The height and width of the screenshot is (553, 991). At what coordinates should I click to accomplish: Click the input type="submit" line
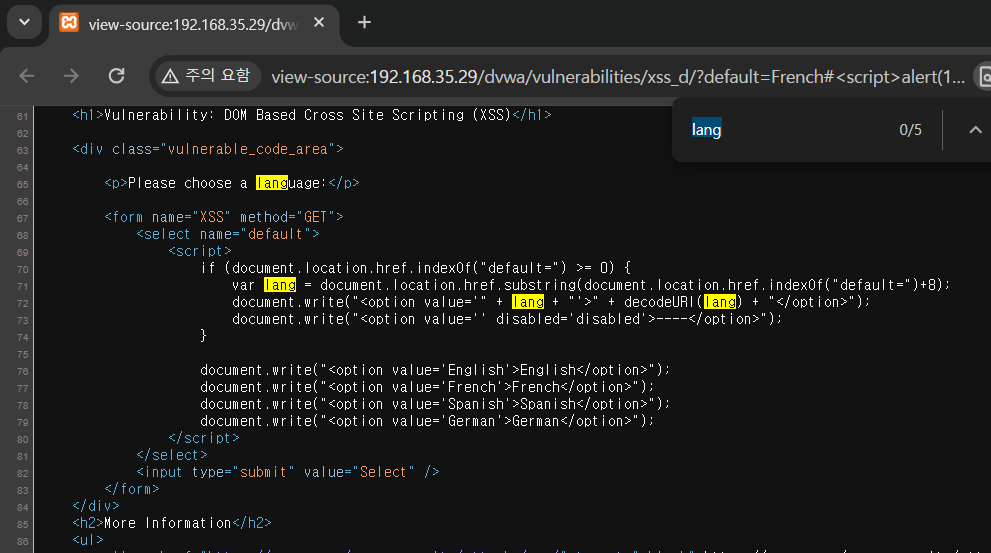pyautogui.click(x=288, y=472)
